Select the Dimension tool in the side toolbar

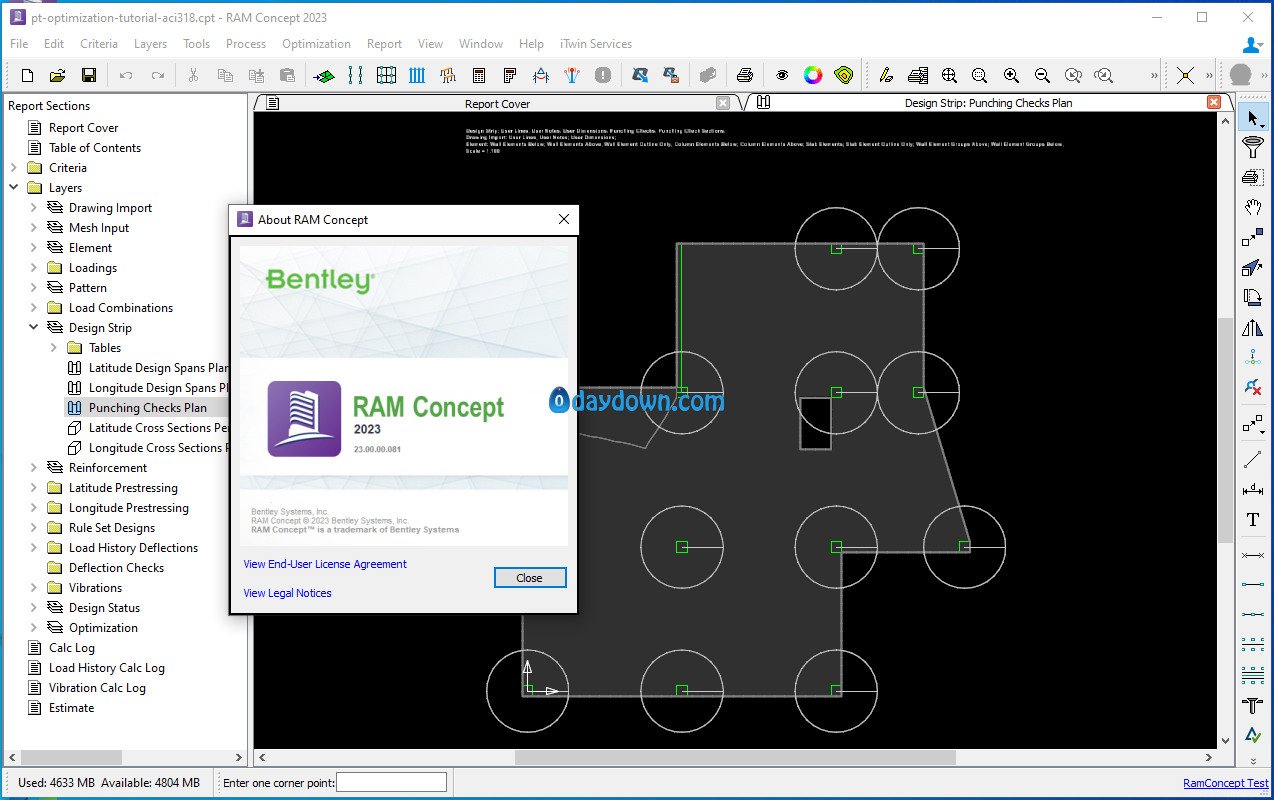point(1252,490)
